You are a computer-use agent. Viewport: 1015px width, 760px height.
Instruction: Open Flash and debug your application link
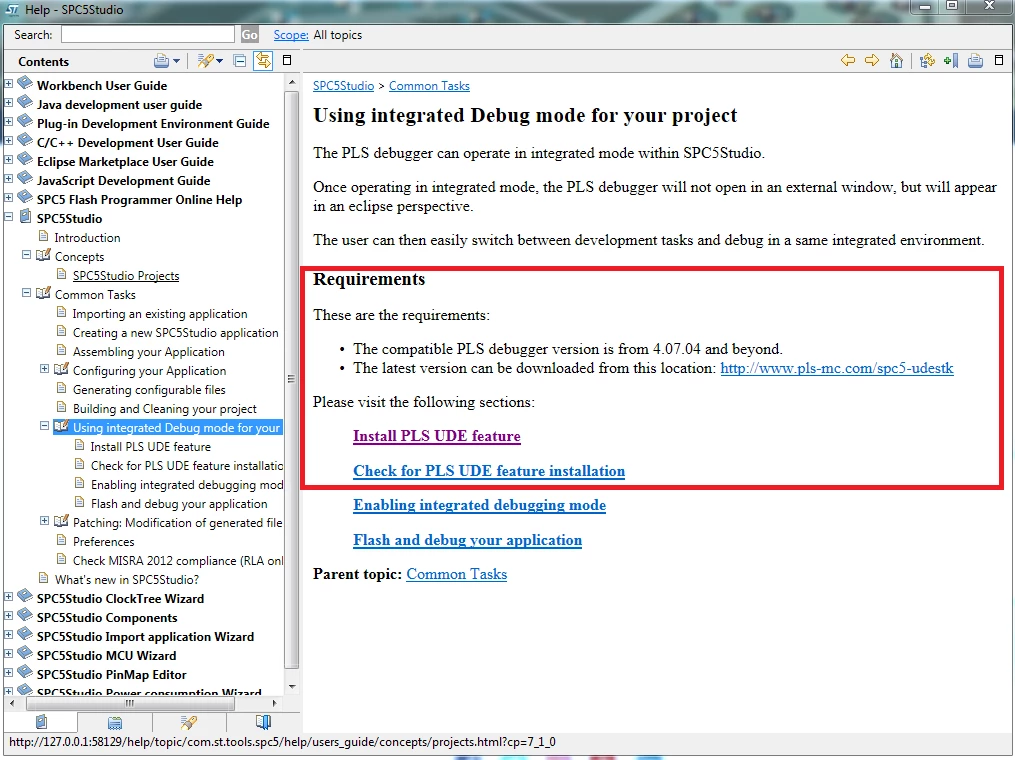pos(467,540)
